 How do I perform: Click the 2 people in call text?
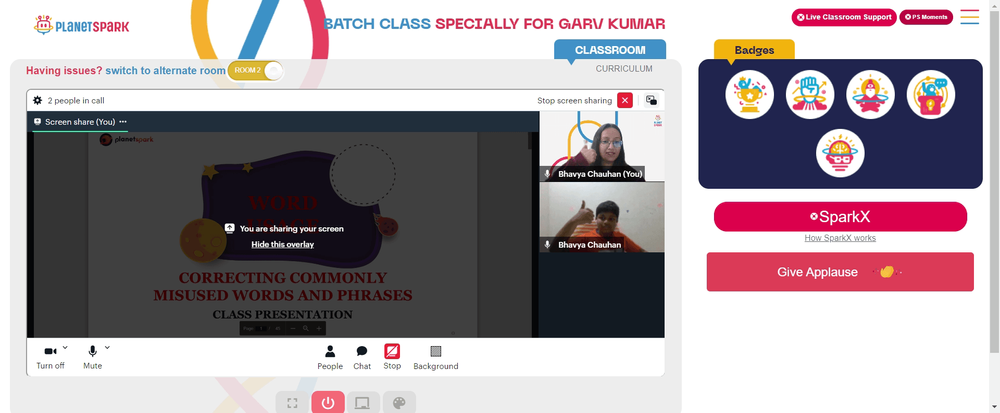pos(76,101)
